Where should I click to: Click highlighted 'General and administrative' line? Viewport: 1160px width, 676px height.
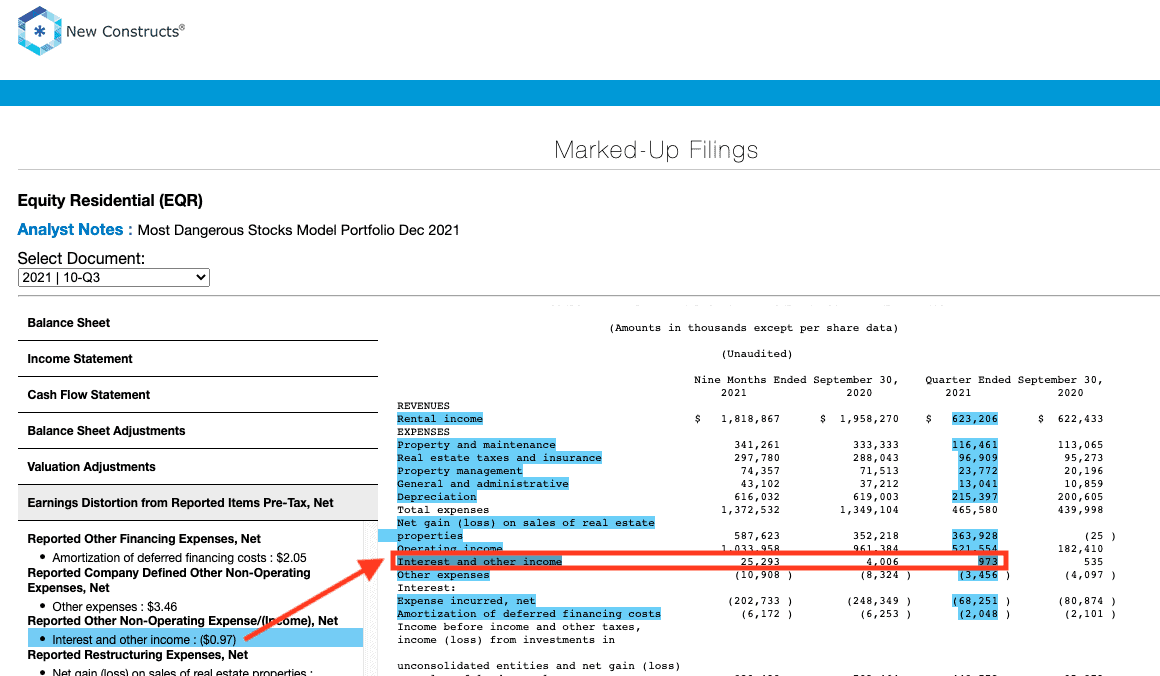(x=483, y=484)
